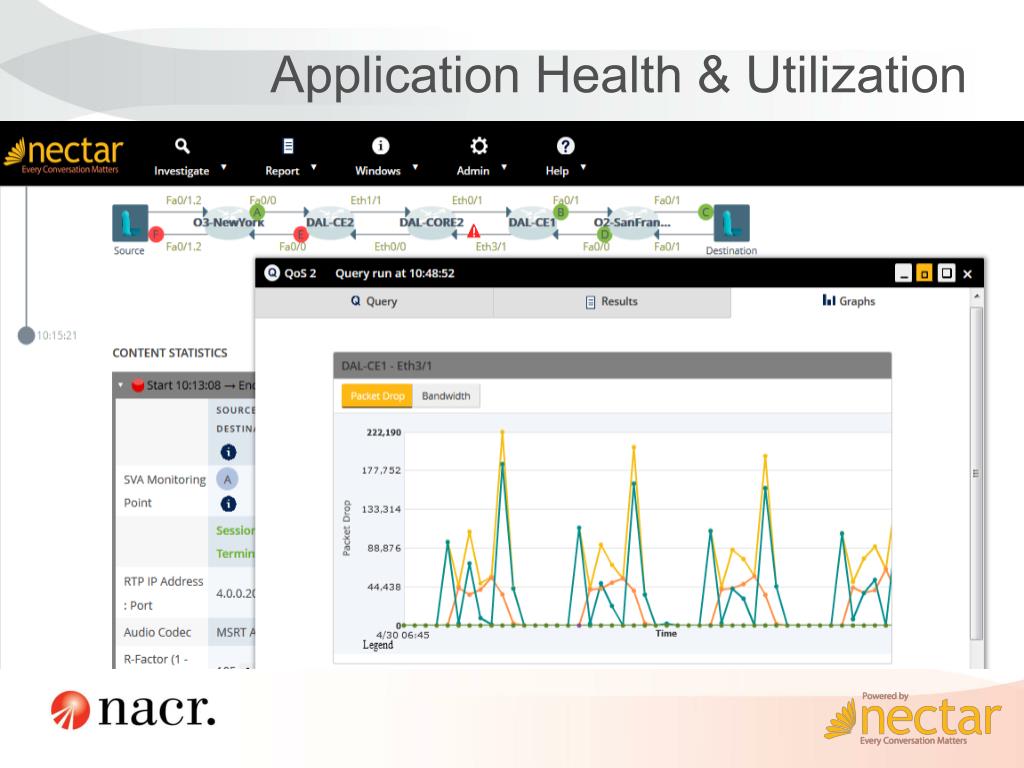This screenshot has width=1024, height=768.
Task: Click the CONTENT STATISTICS heading
Action: (x=170, y=353)
